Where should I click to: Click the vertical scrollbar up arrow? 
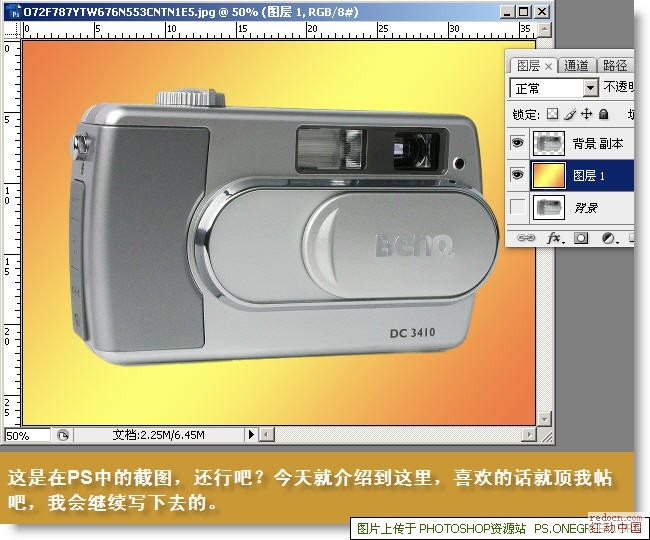click(544, 30)
